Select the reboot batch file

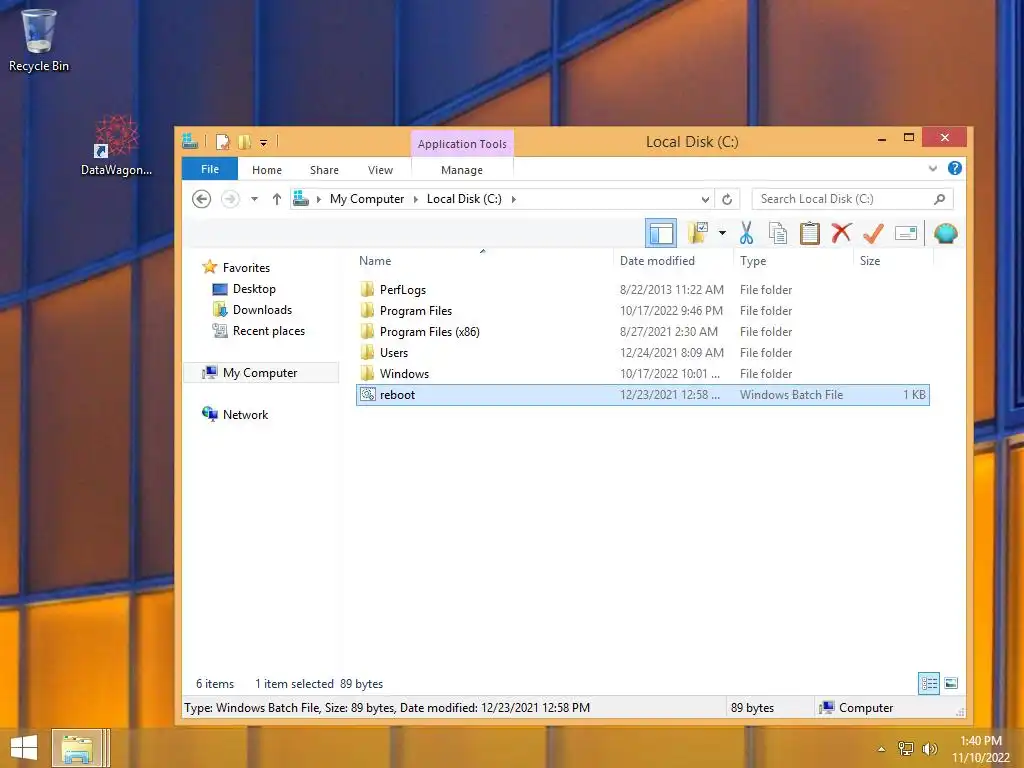(x=643, y=394)
